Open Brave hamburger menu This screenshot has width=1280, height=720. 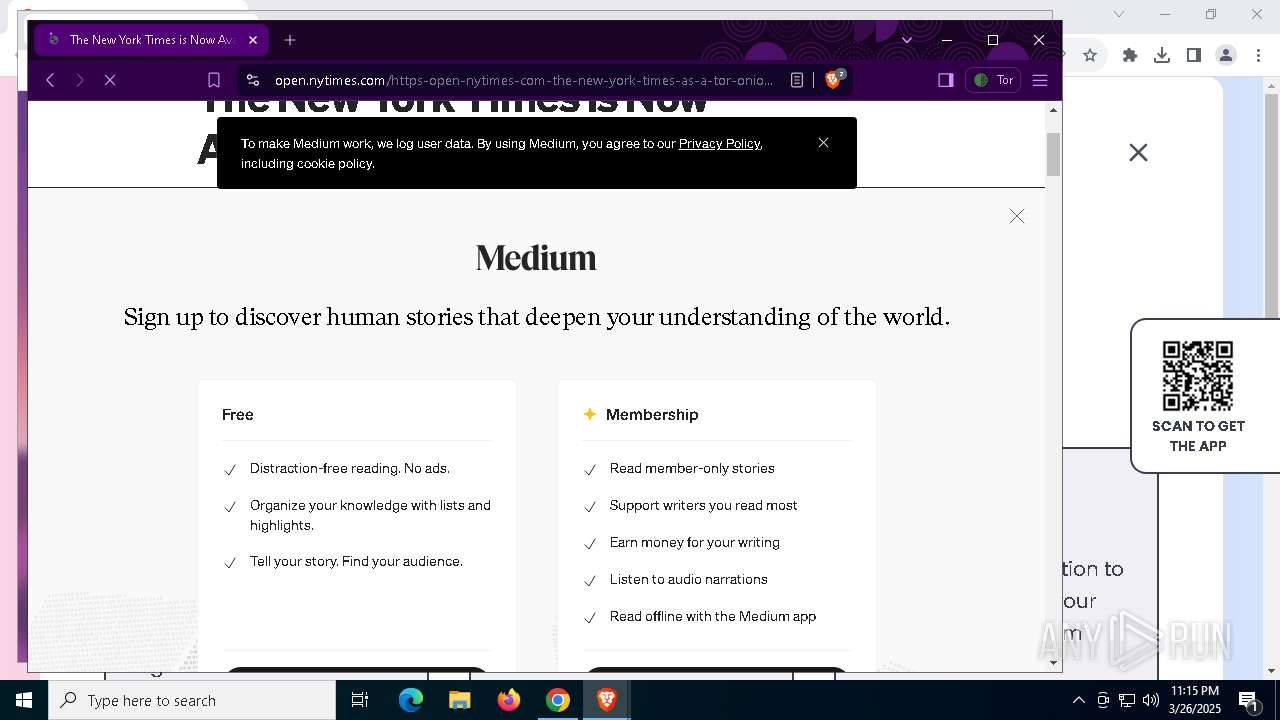coord(1040,80)
